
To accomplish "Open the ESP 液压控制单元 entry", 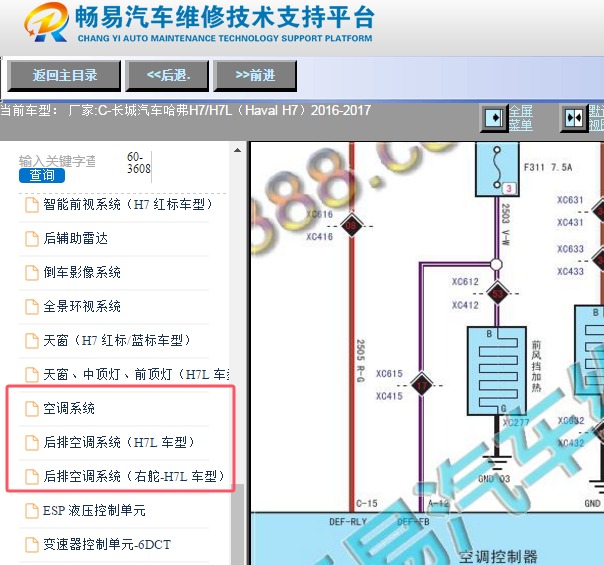I will [x=94, y=510].
